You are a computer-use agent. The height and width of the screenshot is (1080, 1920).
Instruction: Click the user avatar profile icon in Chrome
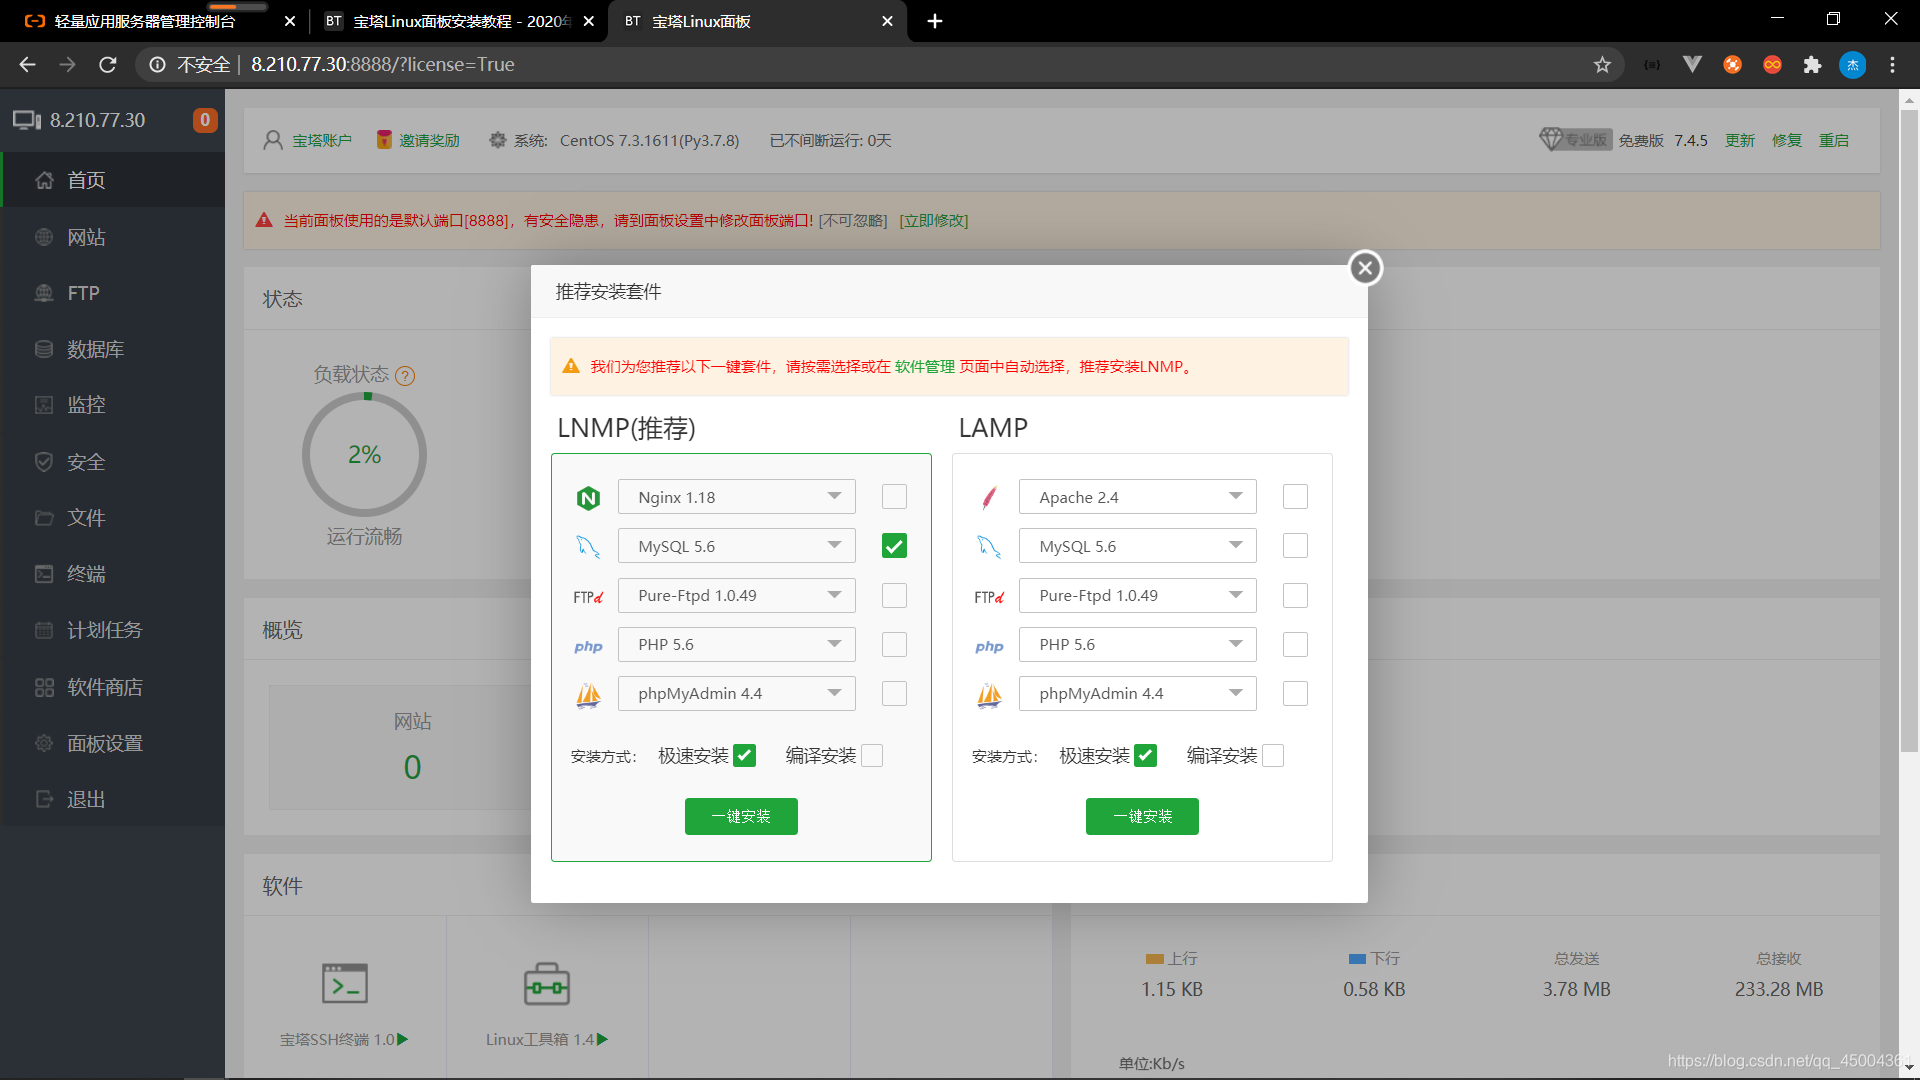pyautogui.click(x=1853, y=65)
